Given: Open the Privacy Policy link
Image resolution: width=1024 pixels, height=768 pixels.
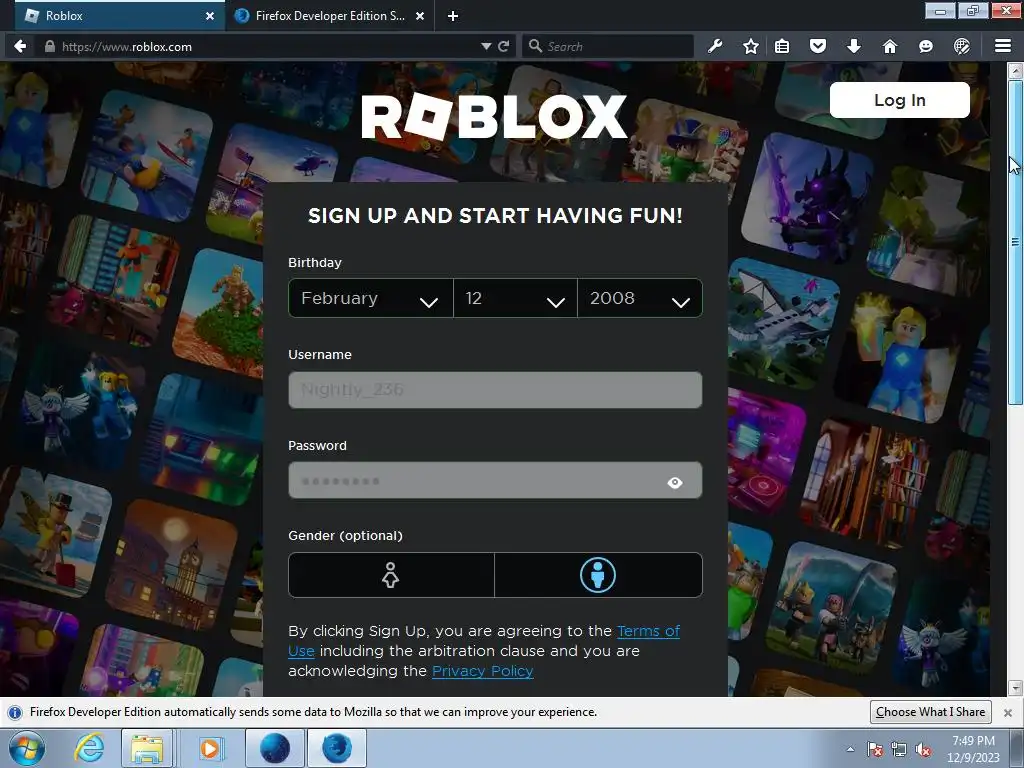Looking at the screenshot, I should 483,671.
